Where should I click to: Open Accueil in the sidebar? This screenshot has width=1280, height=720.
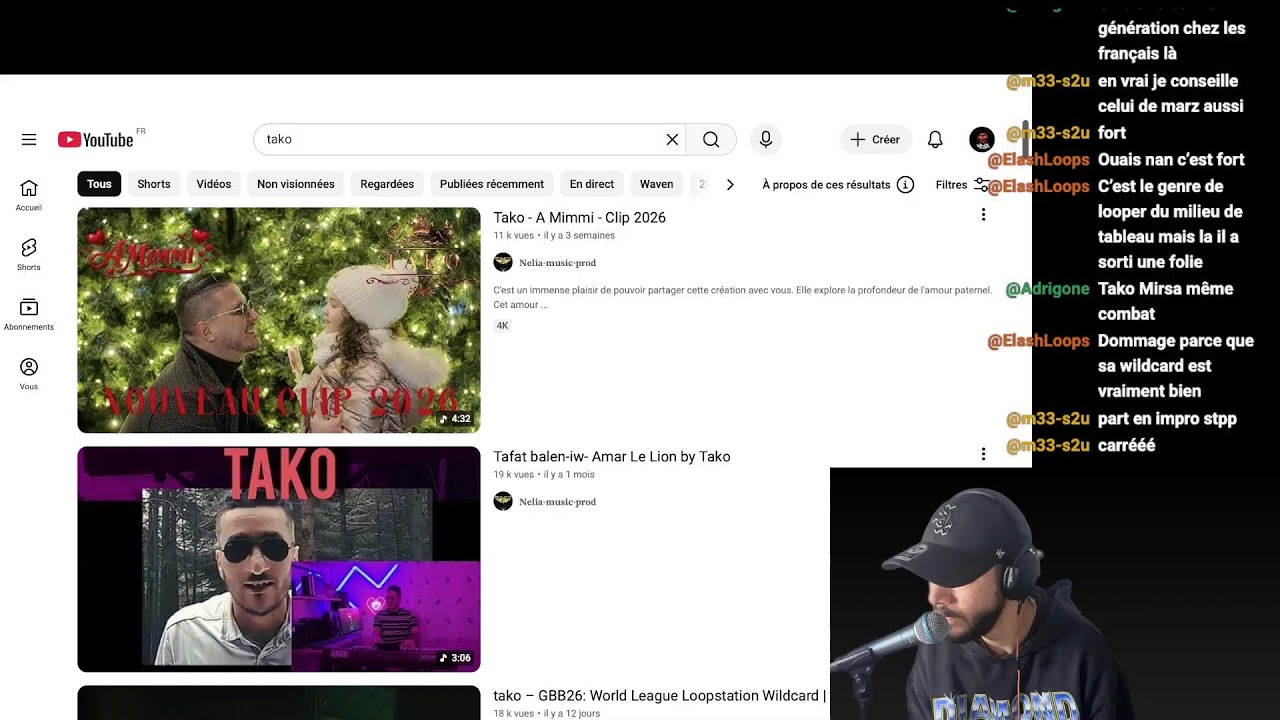pos(29,195)
